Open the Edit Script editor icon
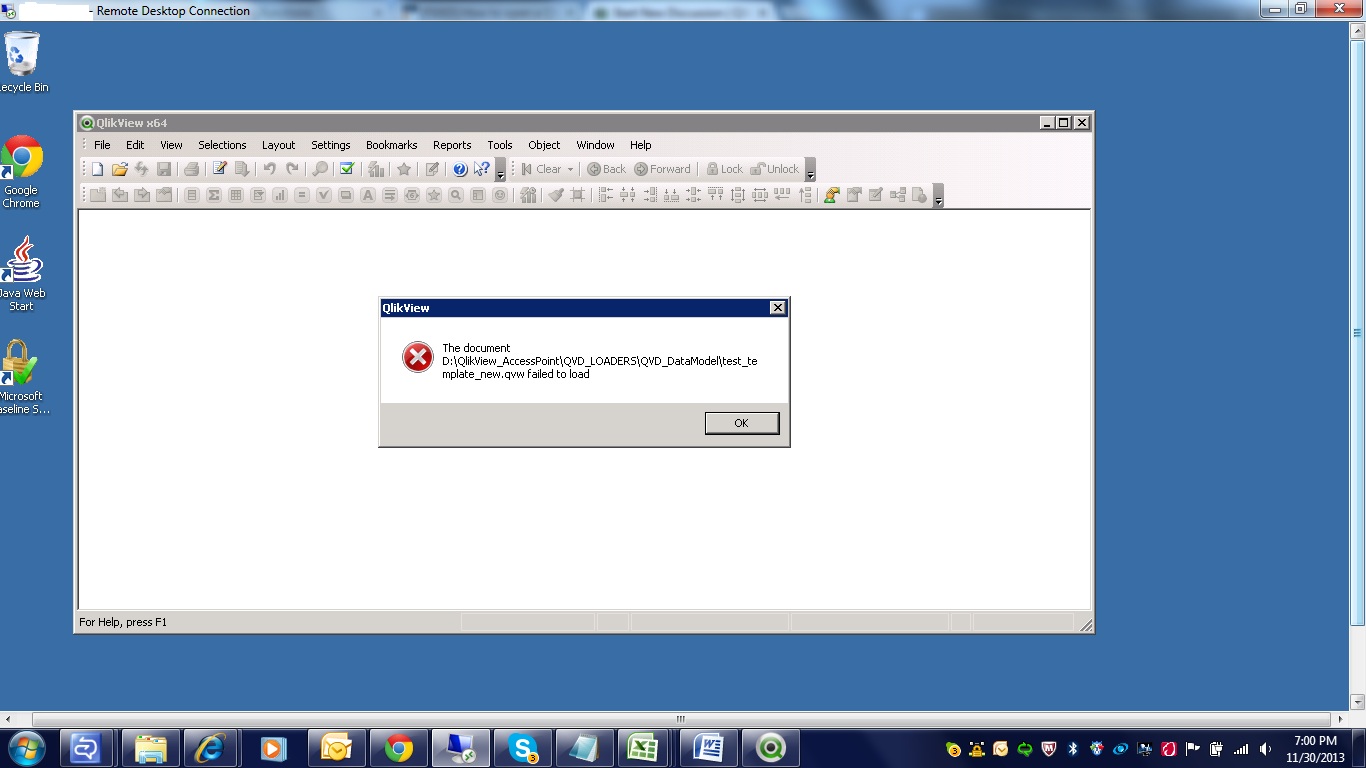This screenshot has width=1366, height=768. point(220,169)
